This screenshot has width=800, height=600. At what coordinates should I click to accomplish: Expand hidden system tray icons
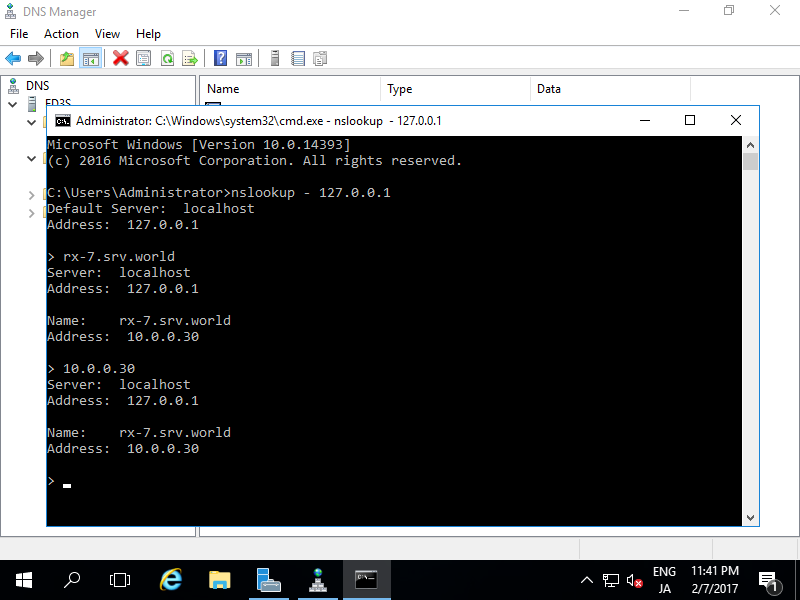(586, 579)
